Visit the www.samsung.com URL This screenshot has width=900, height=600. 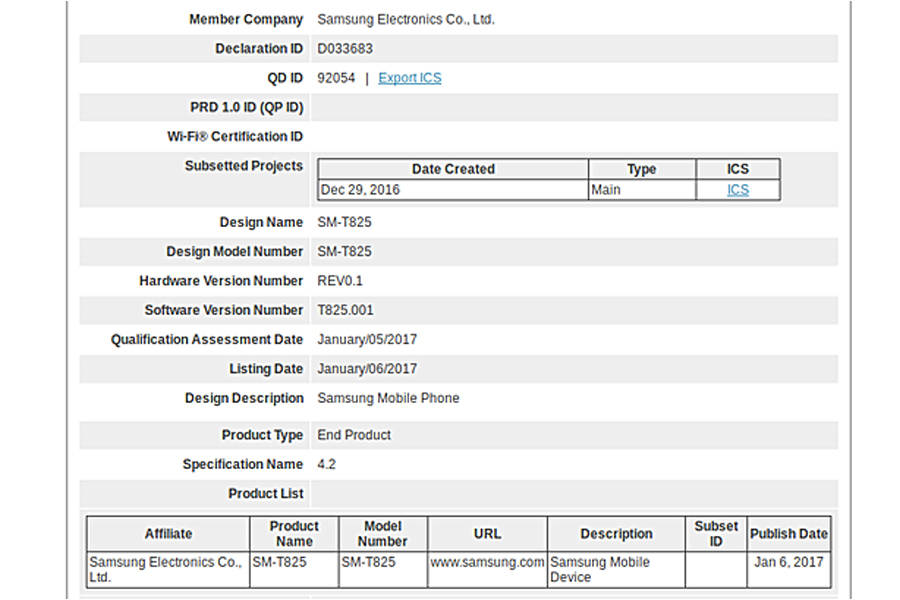tap(486, 562)
